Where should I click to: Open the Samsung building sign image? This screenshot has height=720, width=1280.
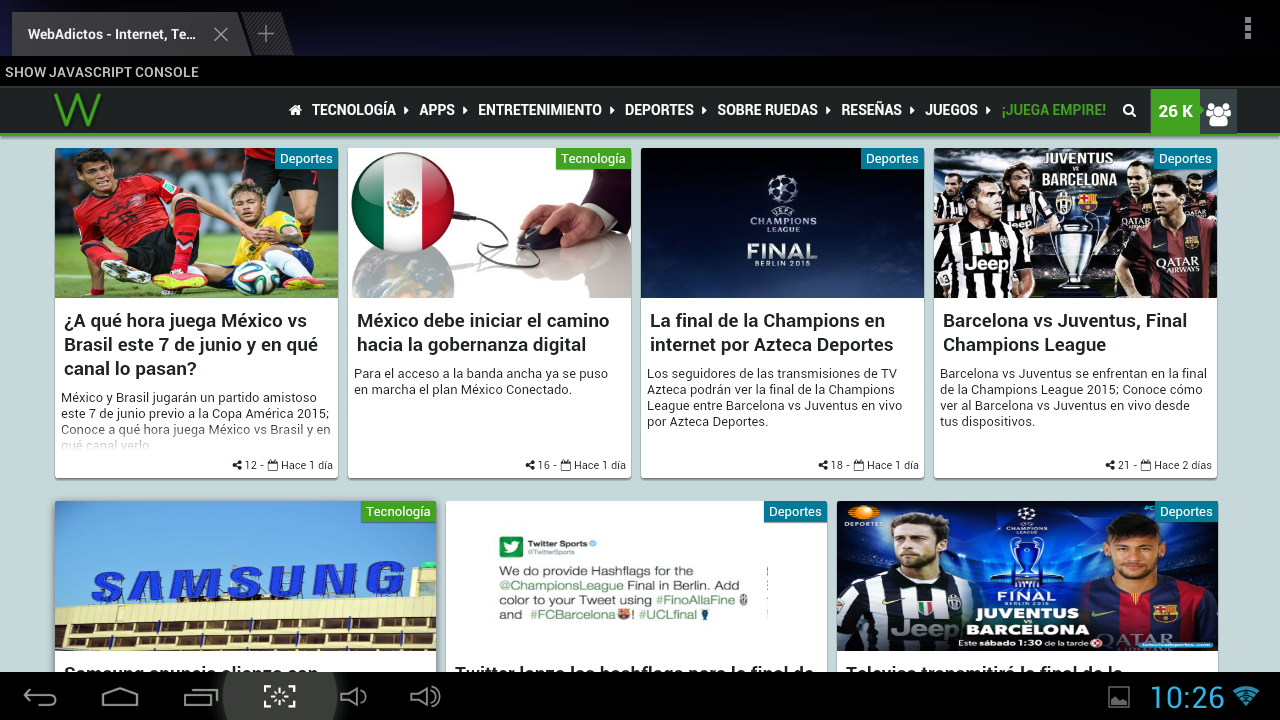click(245, 576)
